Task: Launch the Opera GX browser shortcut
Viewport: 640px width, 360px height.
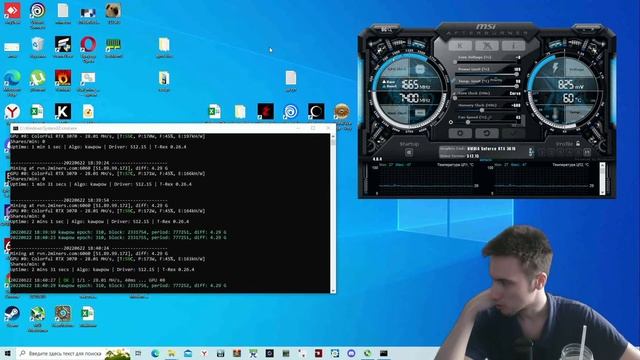Action: (x=88, y=44)
